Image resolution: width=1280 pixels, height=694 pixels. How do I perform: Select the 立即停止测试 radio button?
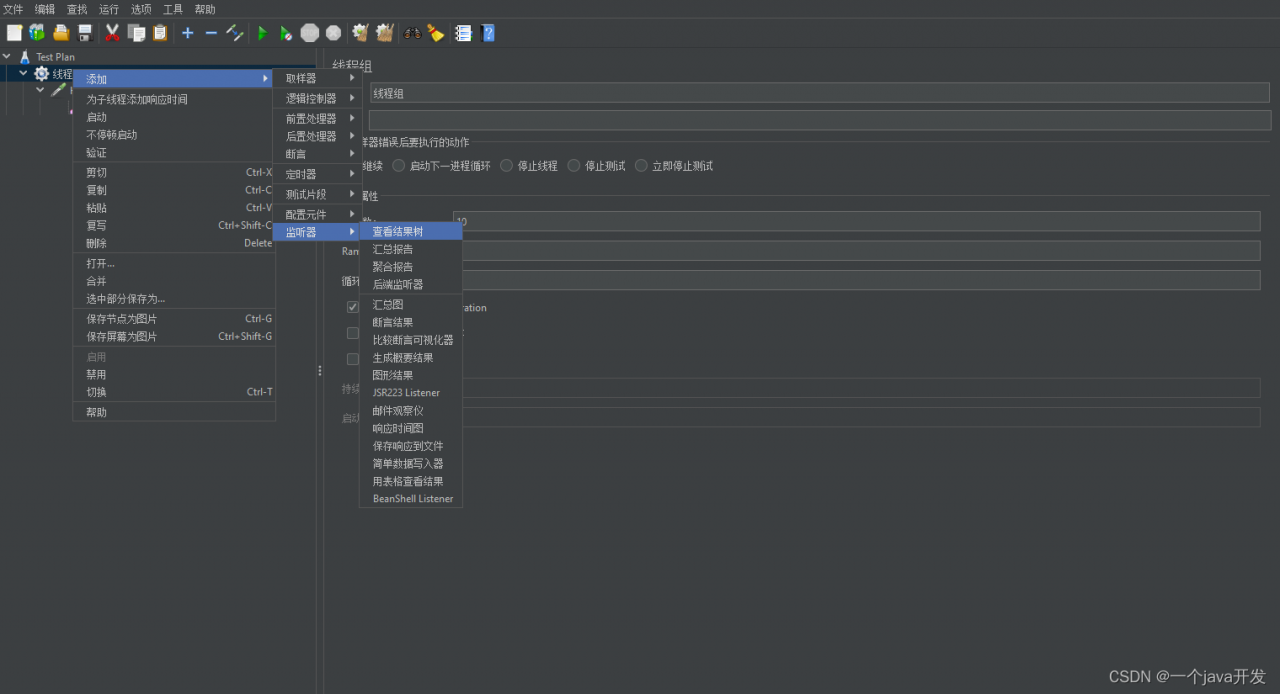pos(641,166)
